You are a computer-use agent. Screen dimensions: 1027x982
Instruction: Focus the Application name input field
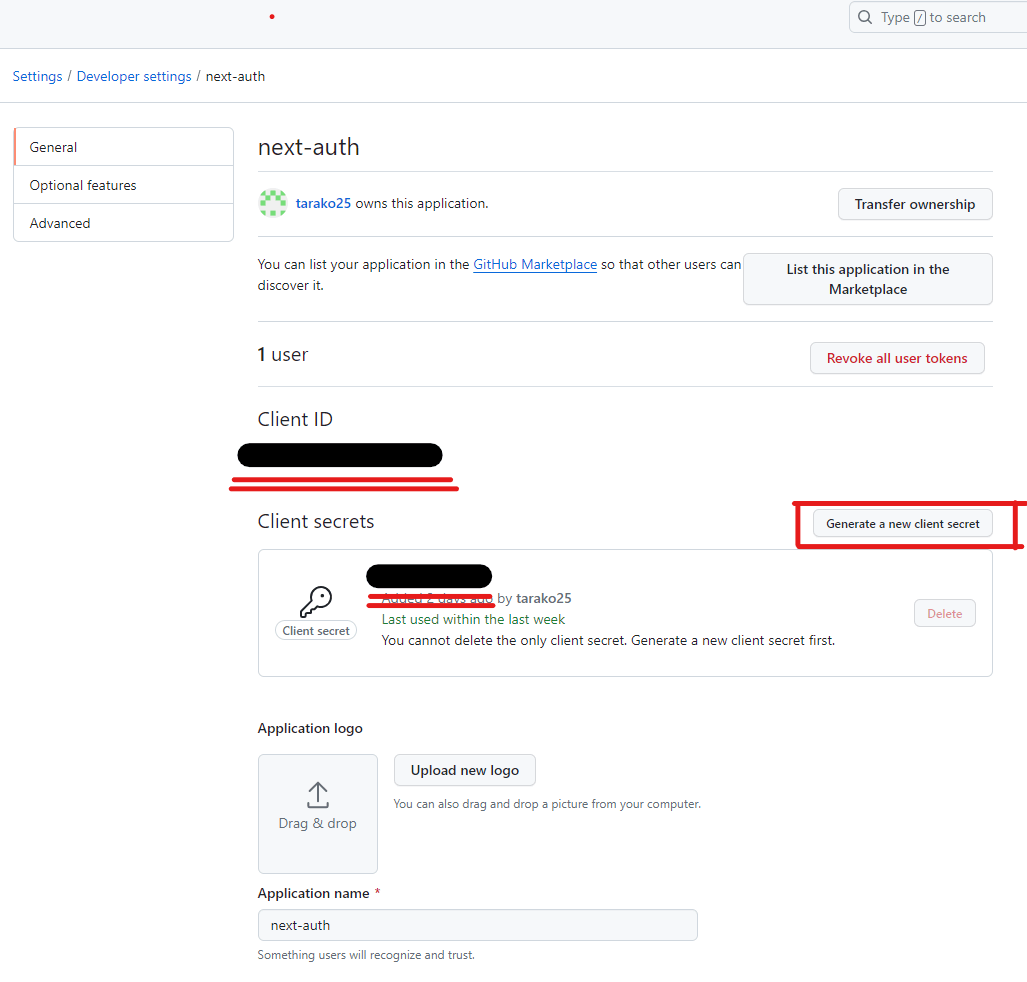477,925
